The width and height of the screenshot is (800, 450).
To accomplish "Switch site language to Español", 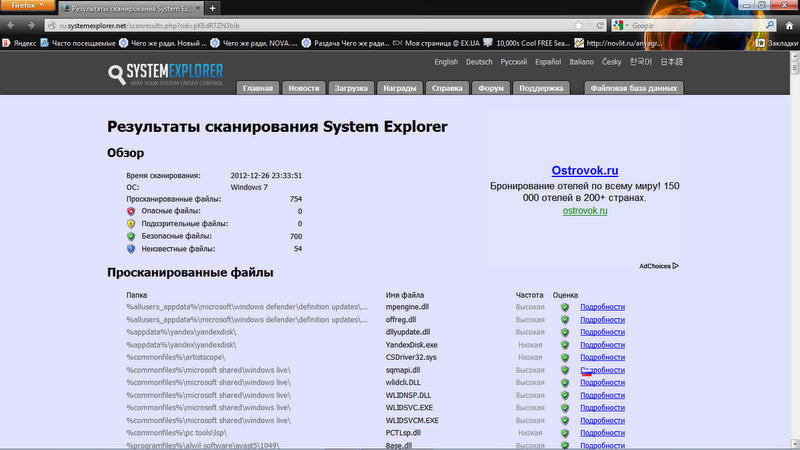I will pos(548,62).
